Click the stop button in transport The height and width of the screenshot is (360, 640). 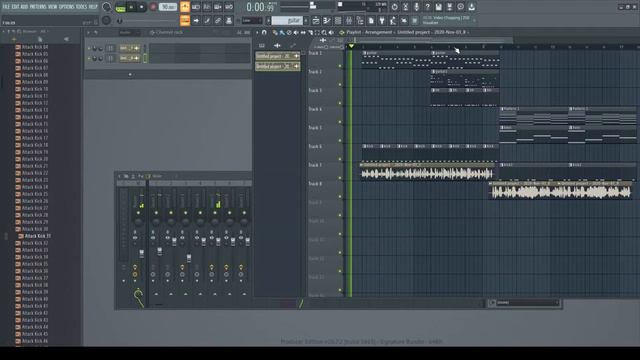142,7
